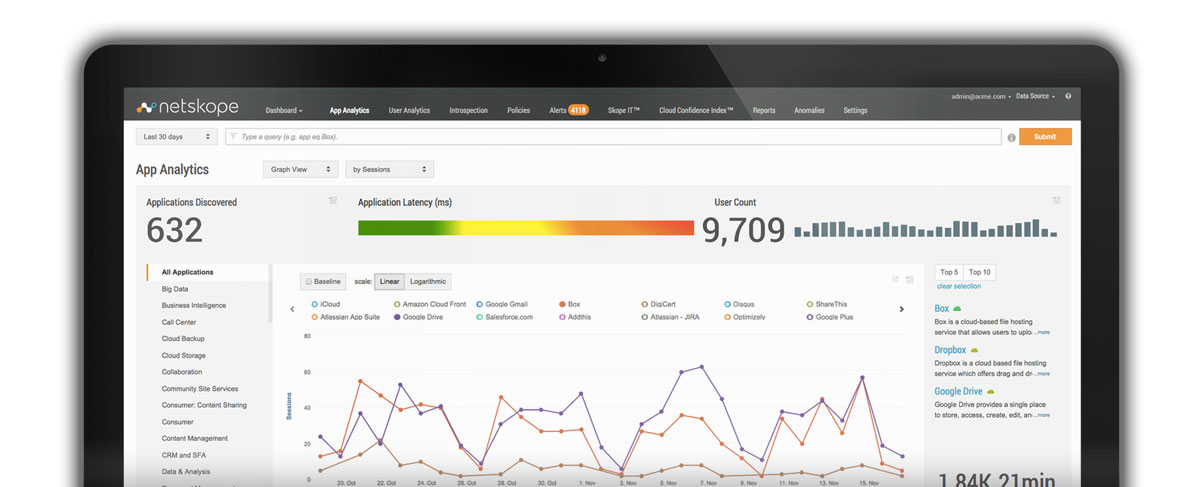1200x487 pixels.
Task: Click the clear selection link
Action: pos(958,287)
